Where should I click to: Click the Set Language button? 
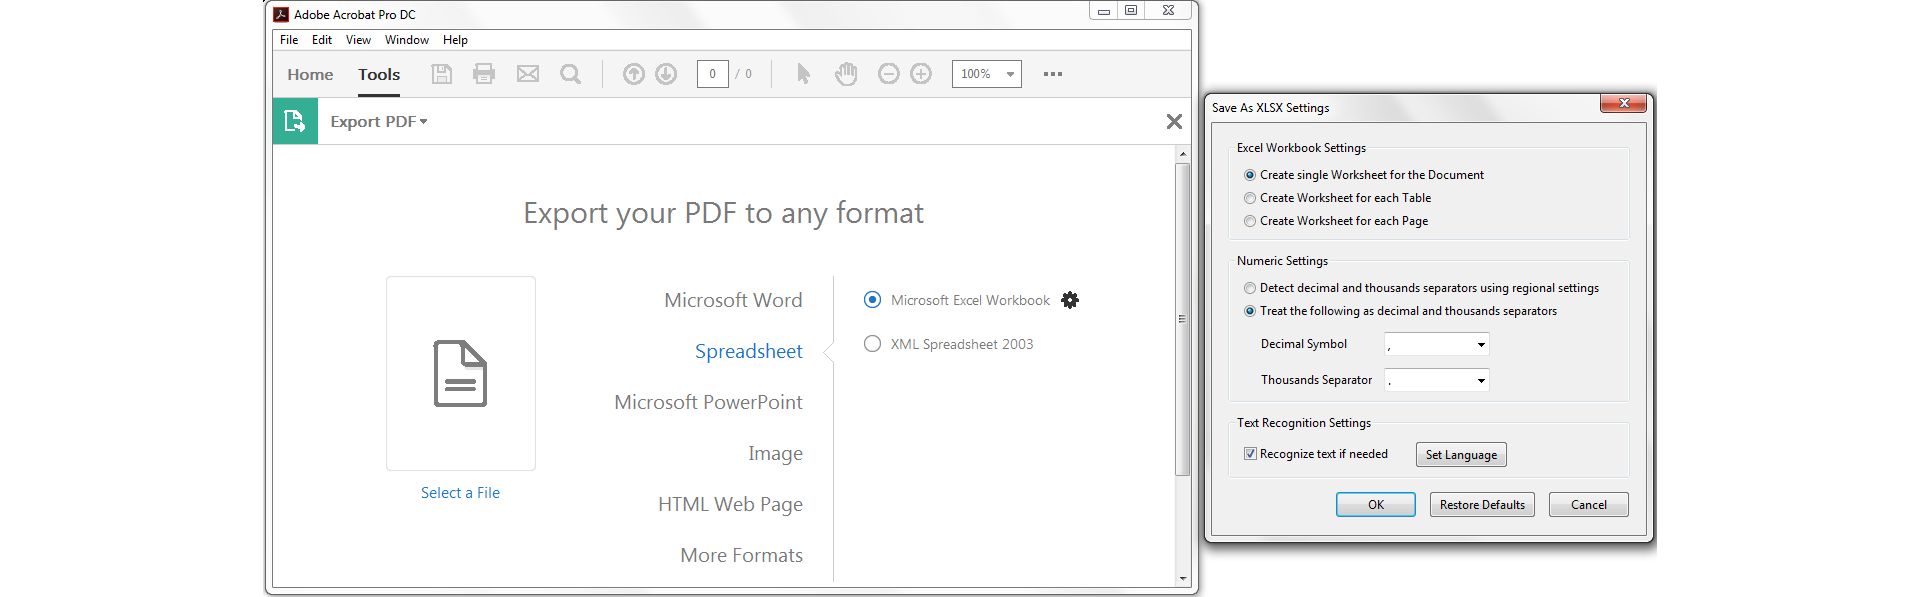pos(1461,455)
